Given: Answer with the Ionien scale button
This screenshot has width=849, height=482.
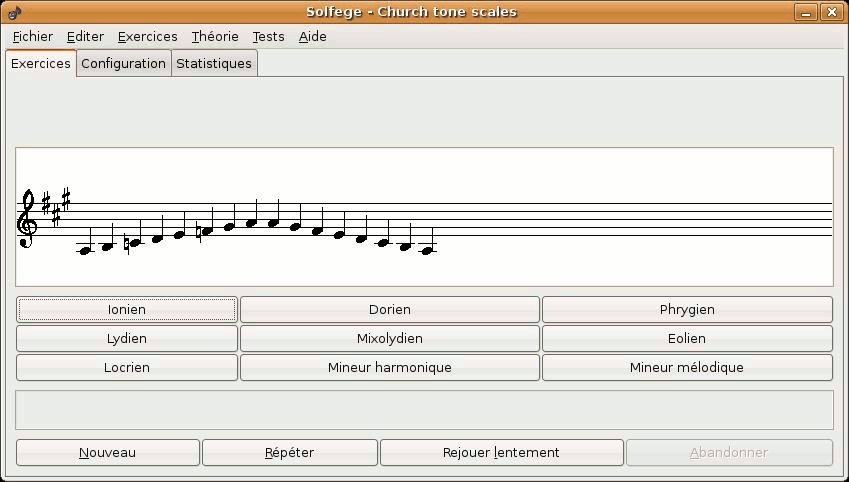Looking at the screenshot, I should [x=127, y=309].
